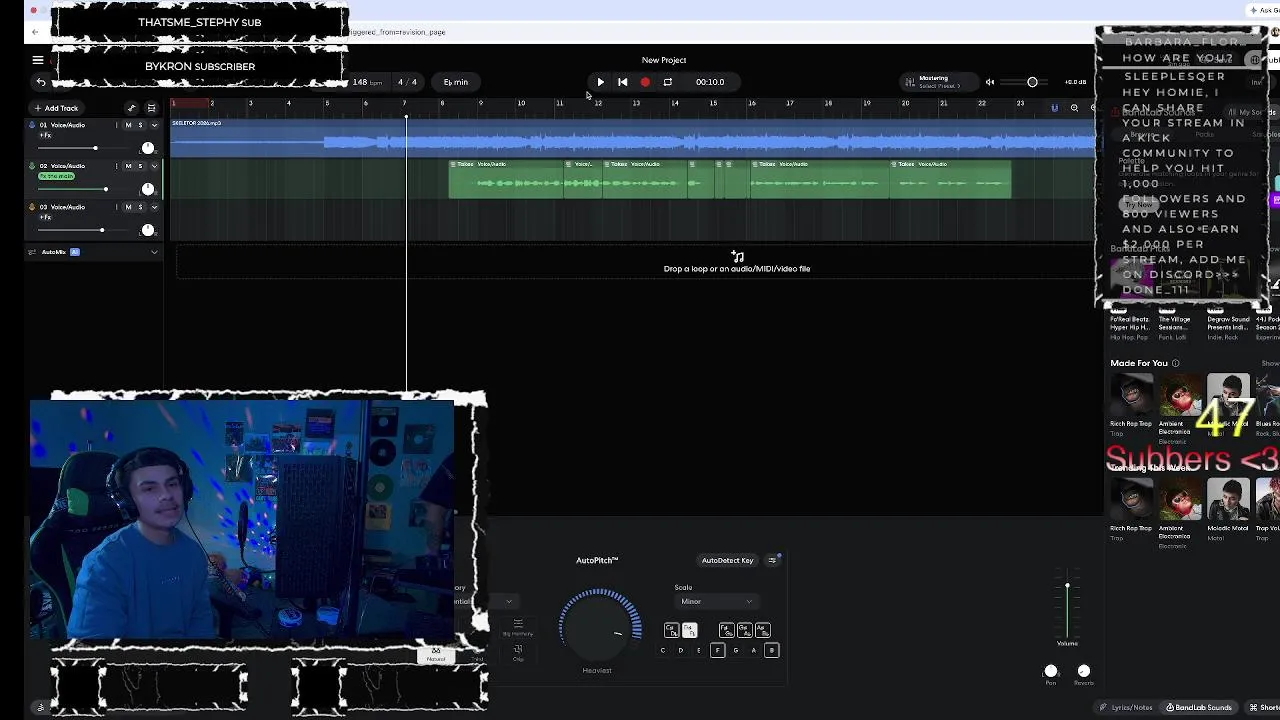The height and width of the screenshot is (720, 1280).
Task: Mute track 01 Voice/Audio
Action: click(128, 125)
